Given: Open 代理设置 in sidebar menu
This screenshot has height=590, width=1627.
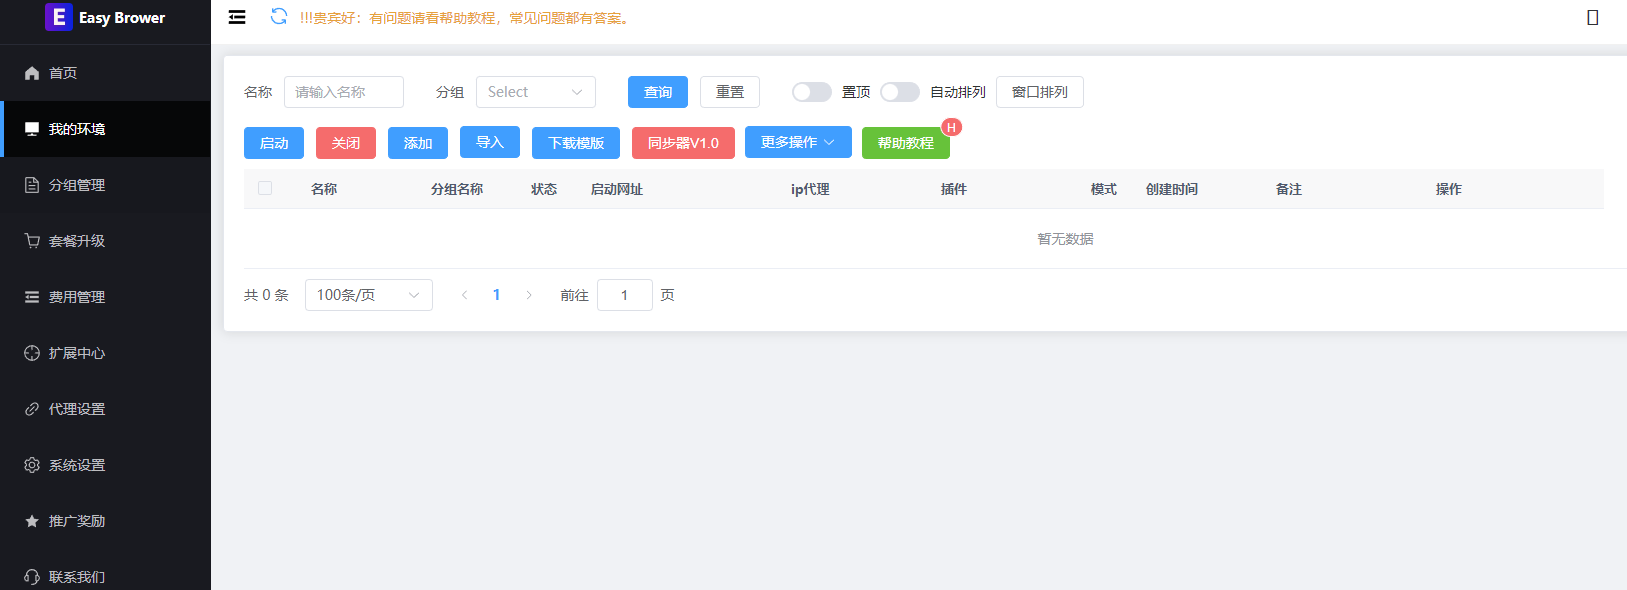Looking at the screenshot, I should click(77, 409).
